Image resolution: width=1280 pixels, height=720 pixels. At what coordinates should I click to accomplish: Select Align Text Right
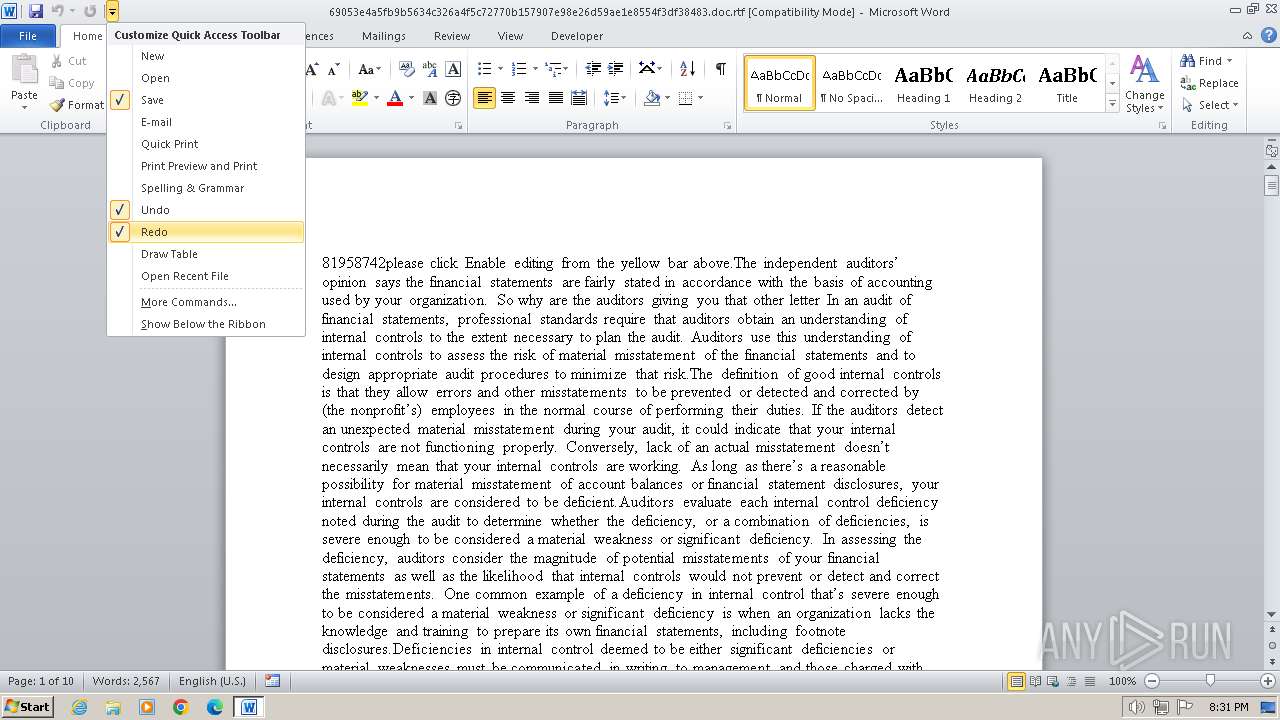click(x=531, y=98)
